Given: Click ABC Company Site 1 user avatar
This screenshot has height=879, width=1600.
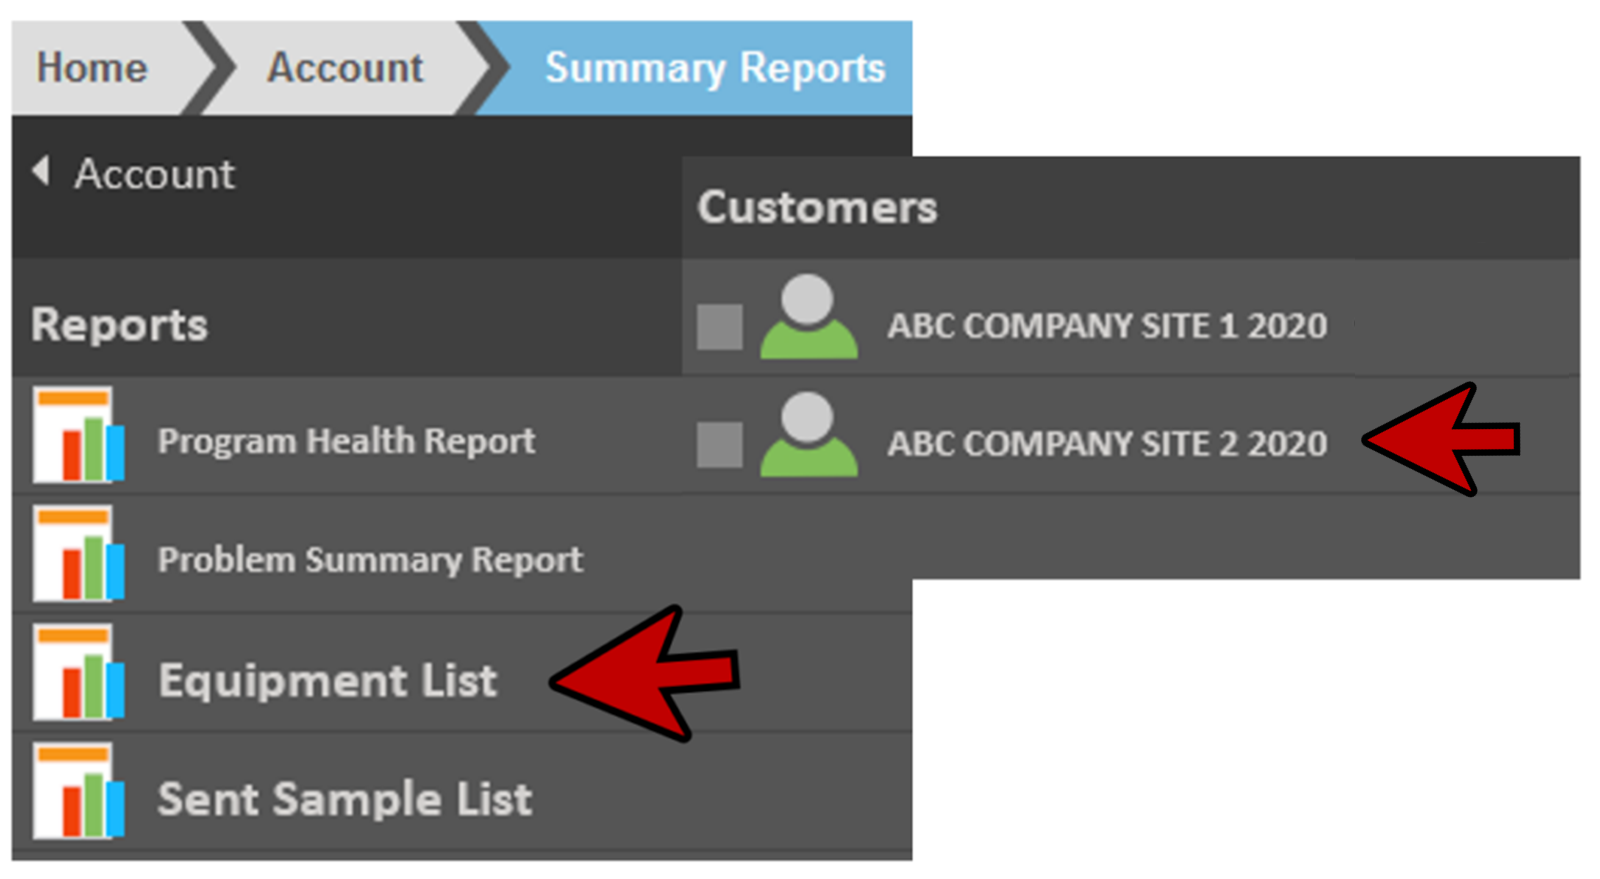Looking at the screenshot, I should tap(808, 318).
